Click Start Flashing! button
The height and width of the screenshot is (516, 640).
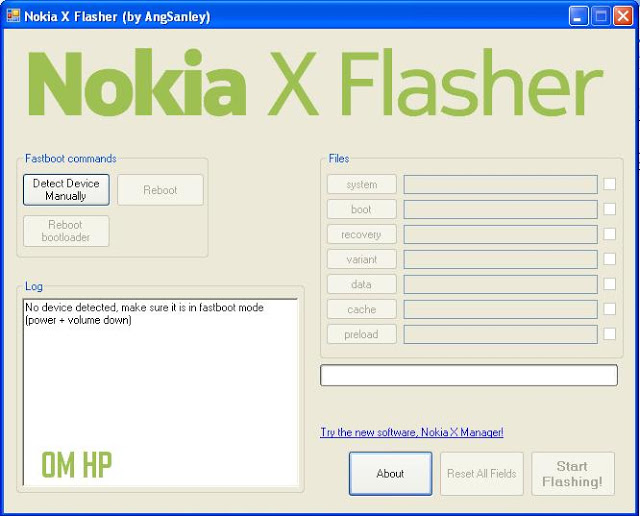[x=573, y=474]
